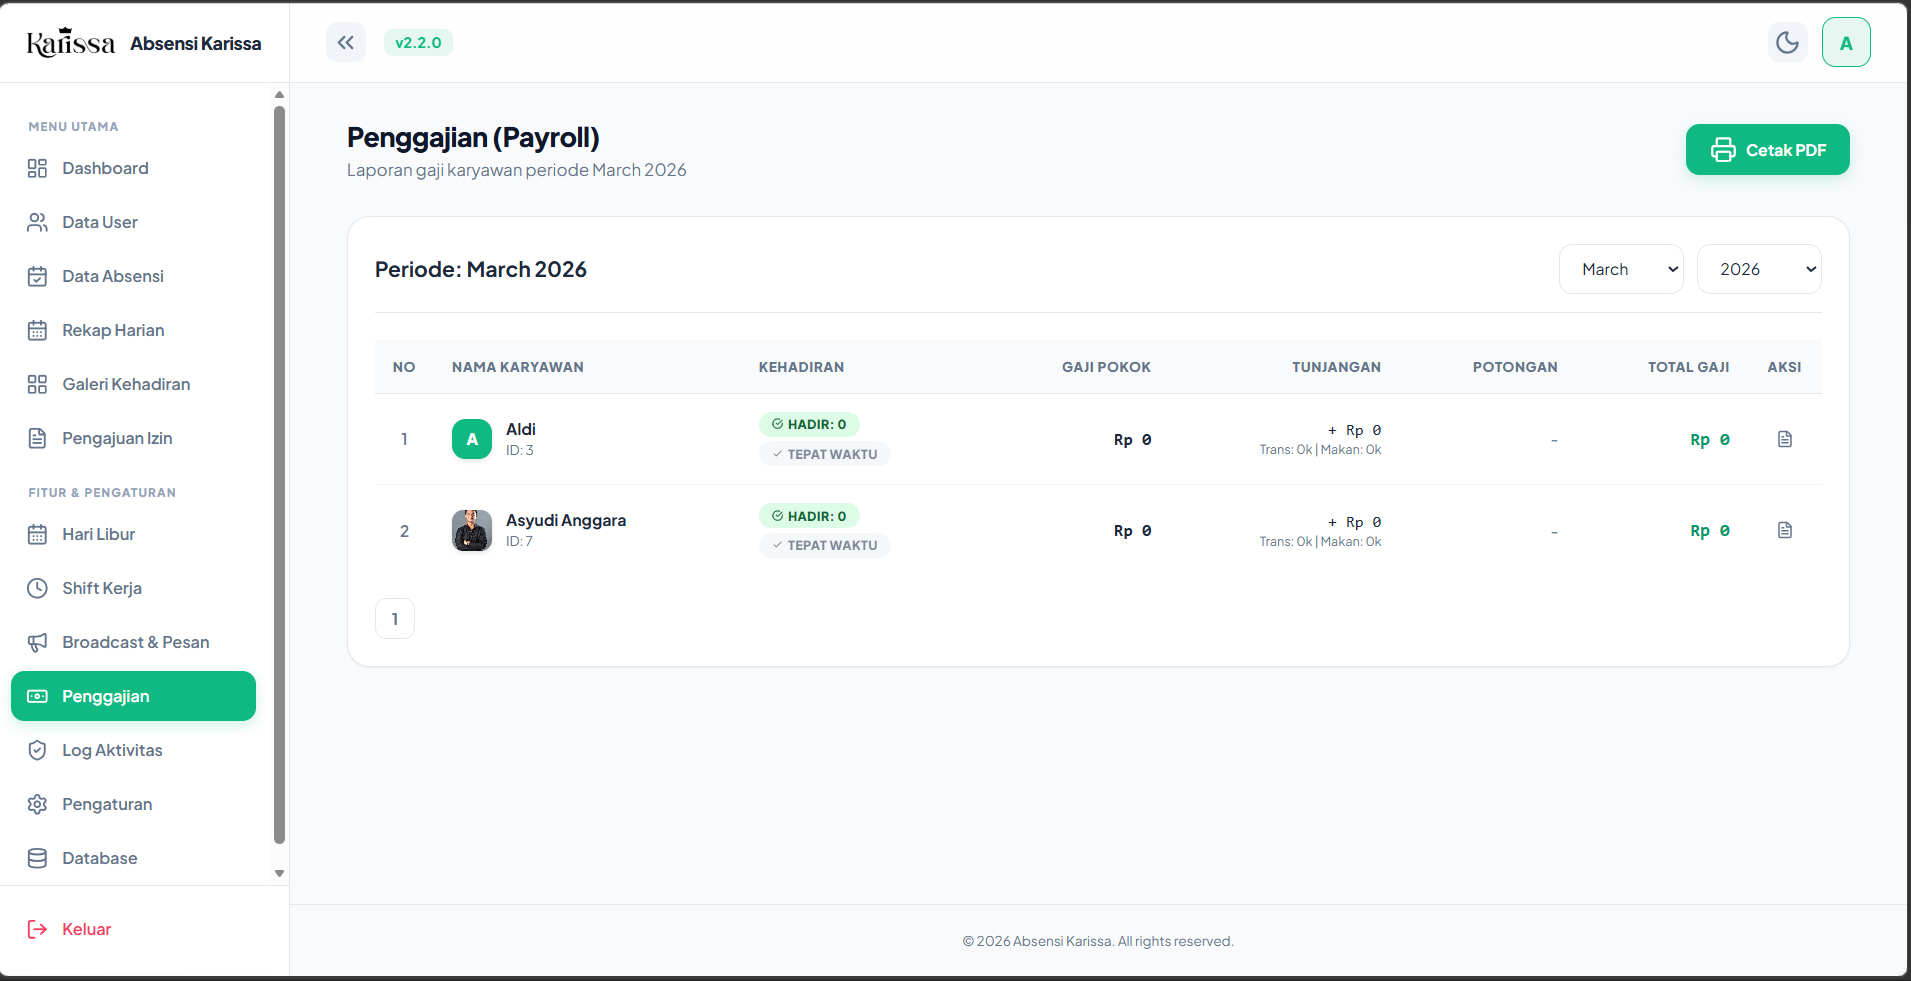Click TEPAT WAKTU badge for Asyudi Anggara
Image resolution: width=1911 pixels, height=981 pixels.
[x=824, y=545]
